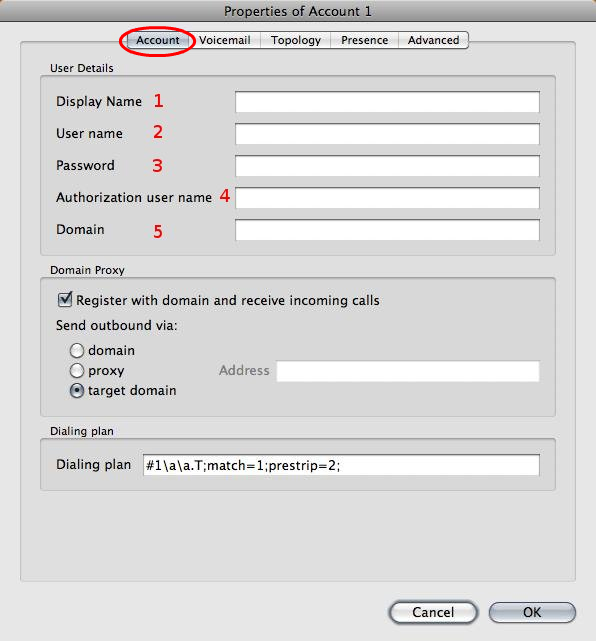Uncheck Register with domain and receive incoming calls

click(x=65, y=300)
